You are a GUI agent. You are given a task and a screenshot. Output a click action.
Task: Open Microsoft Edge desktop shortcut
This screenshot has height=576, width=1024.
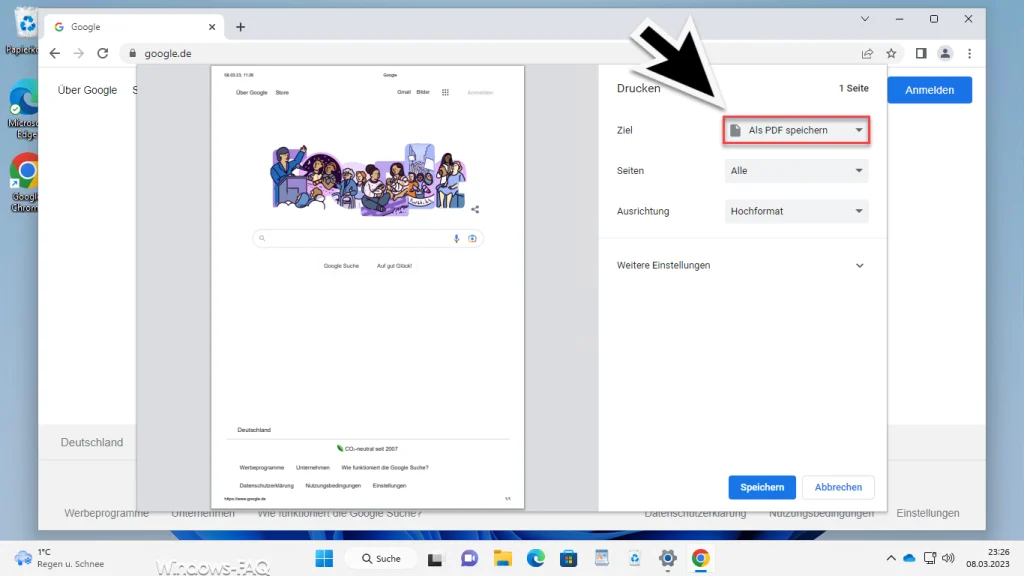[25, 109]
